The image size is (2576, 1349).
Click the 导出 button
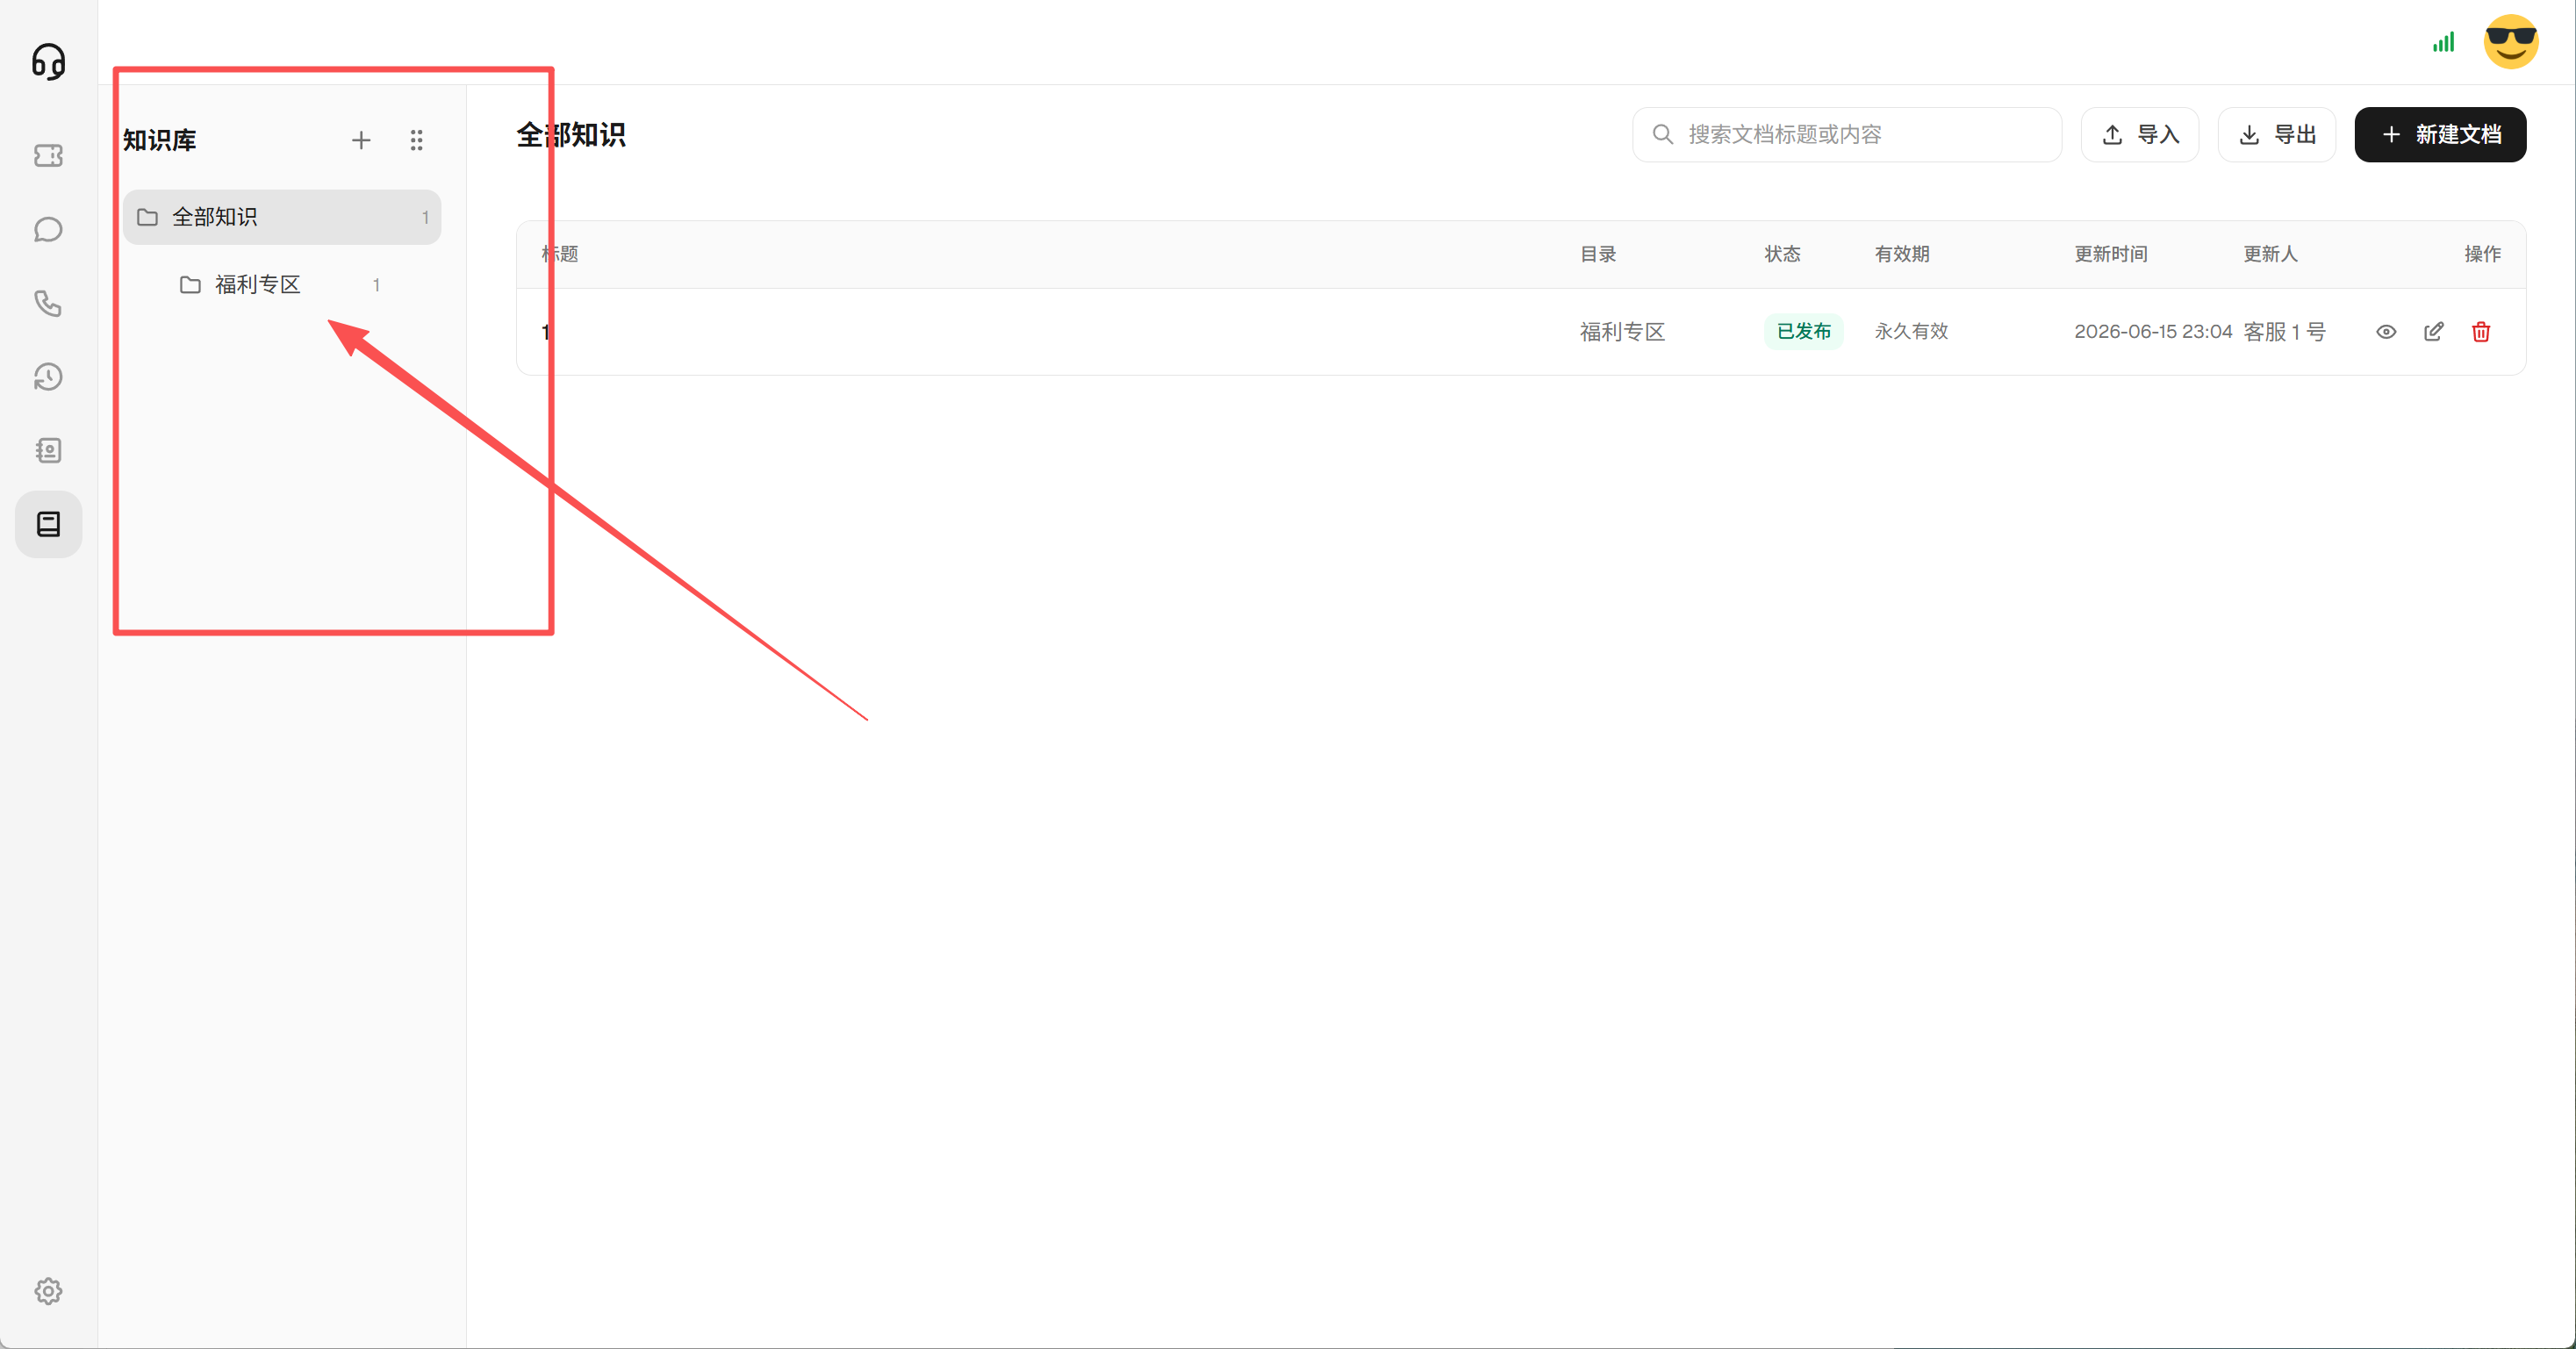(x=2276, y=135)
